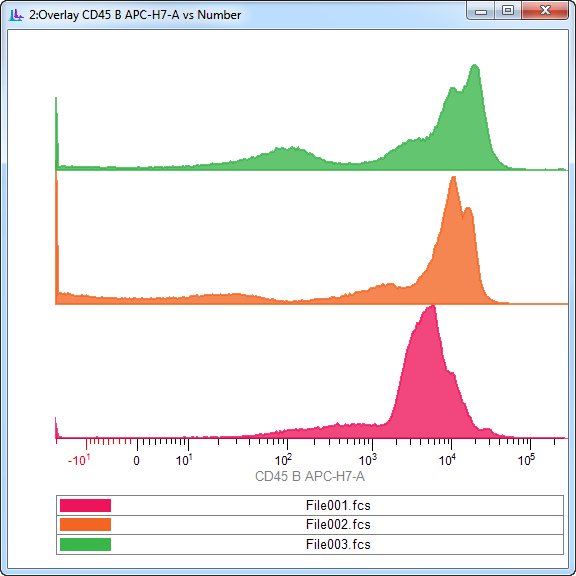This screenshot has width=576, height=576.
Task: Click the 10⁴ axis tick label
Action: (447, 460)
